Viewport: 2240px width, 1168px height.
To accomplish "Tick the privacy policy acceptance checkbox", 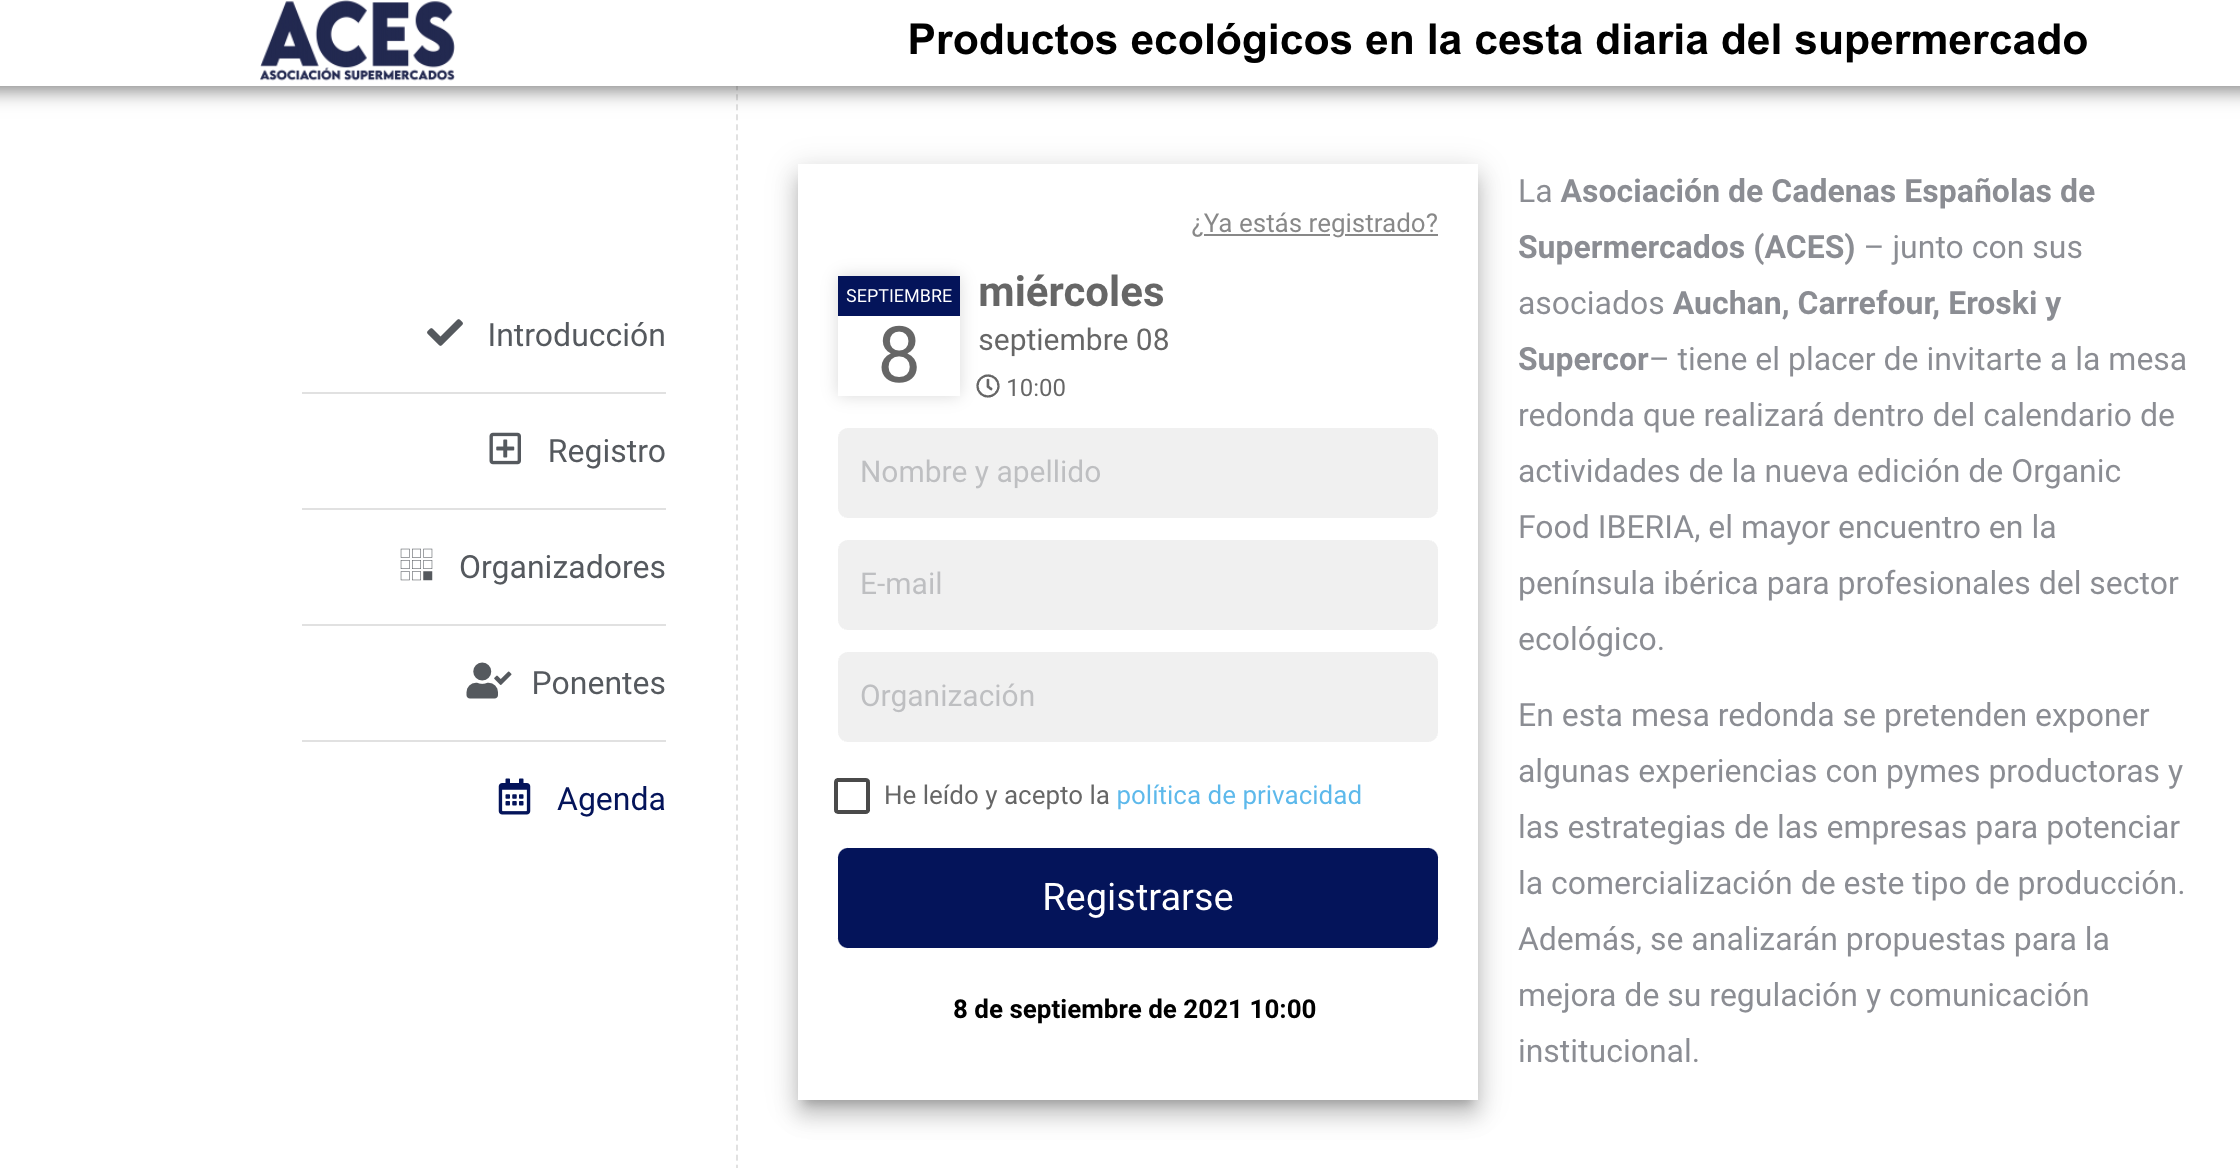I will 852,796.
